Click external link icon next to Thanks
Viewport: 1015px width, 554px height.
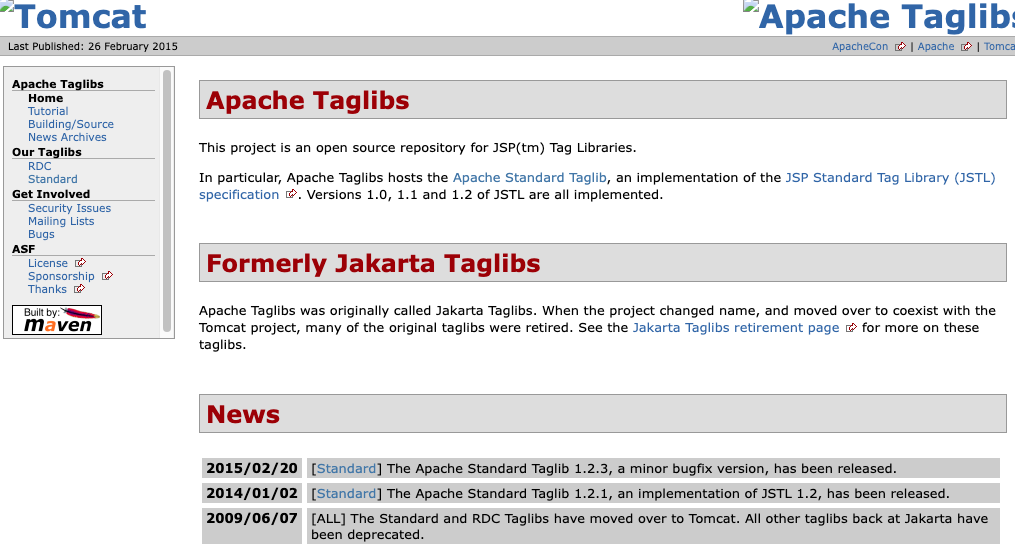pos(80,289)
